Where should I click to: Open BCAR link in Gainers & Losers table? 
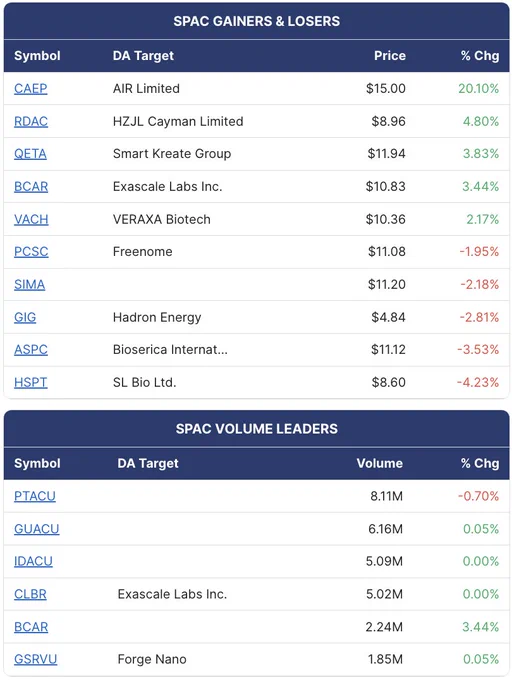[31, 186]
